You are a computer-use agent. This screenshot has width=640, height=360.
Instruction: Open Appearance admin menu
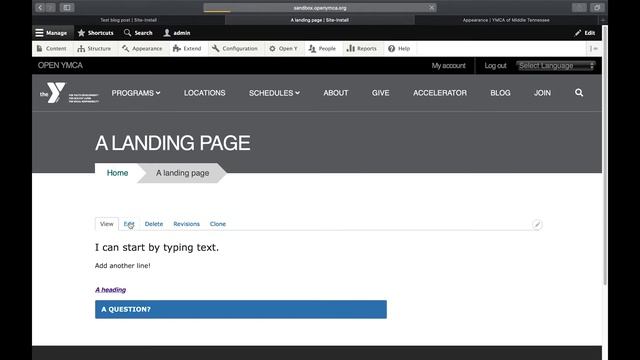tap(142, 49)
